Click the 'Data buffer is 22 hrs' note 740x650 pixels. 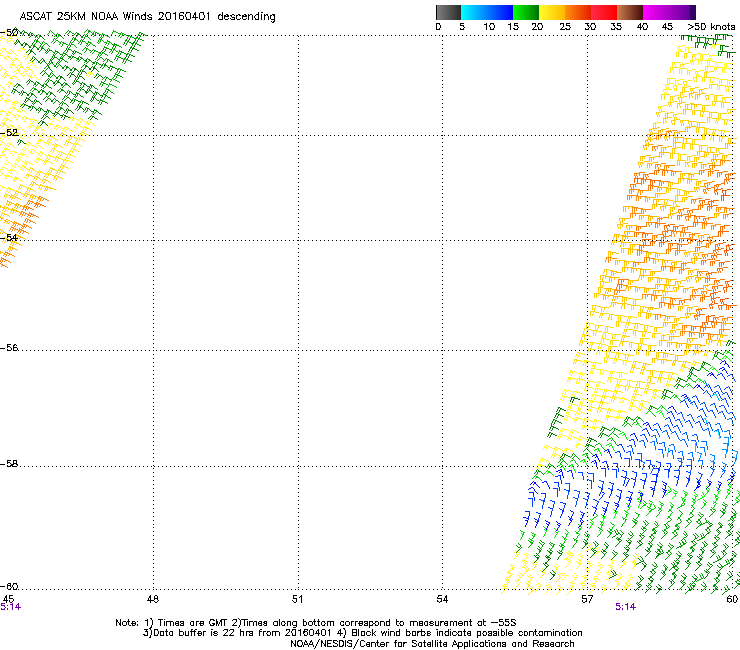[x=362, y=633]
